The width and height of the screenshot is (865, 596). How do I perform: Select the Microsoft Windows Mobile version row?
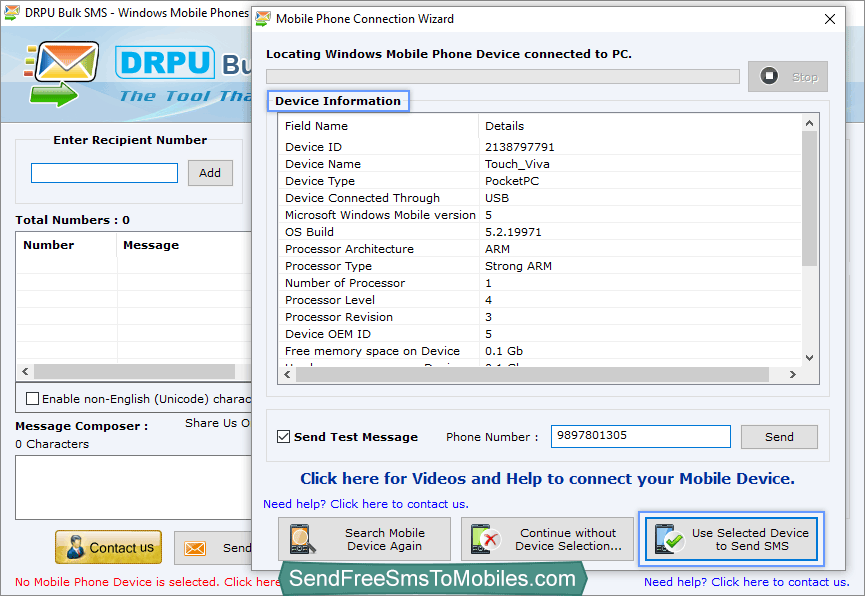click(x=540, y=215)
